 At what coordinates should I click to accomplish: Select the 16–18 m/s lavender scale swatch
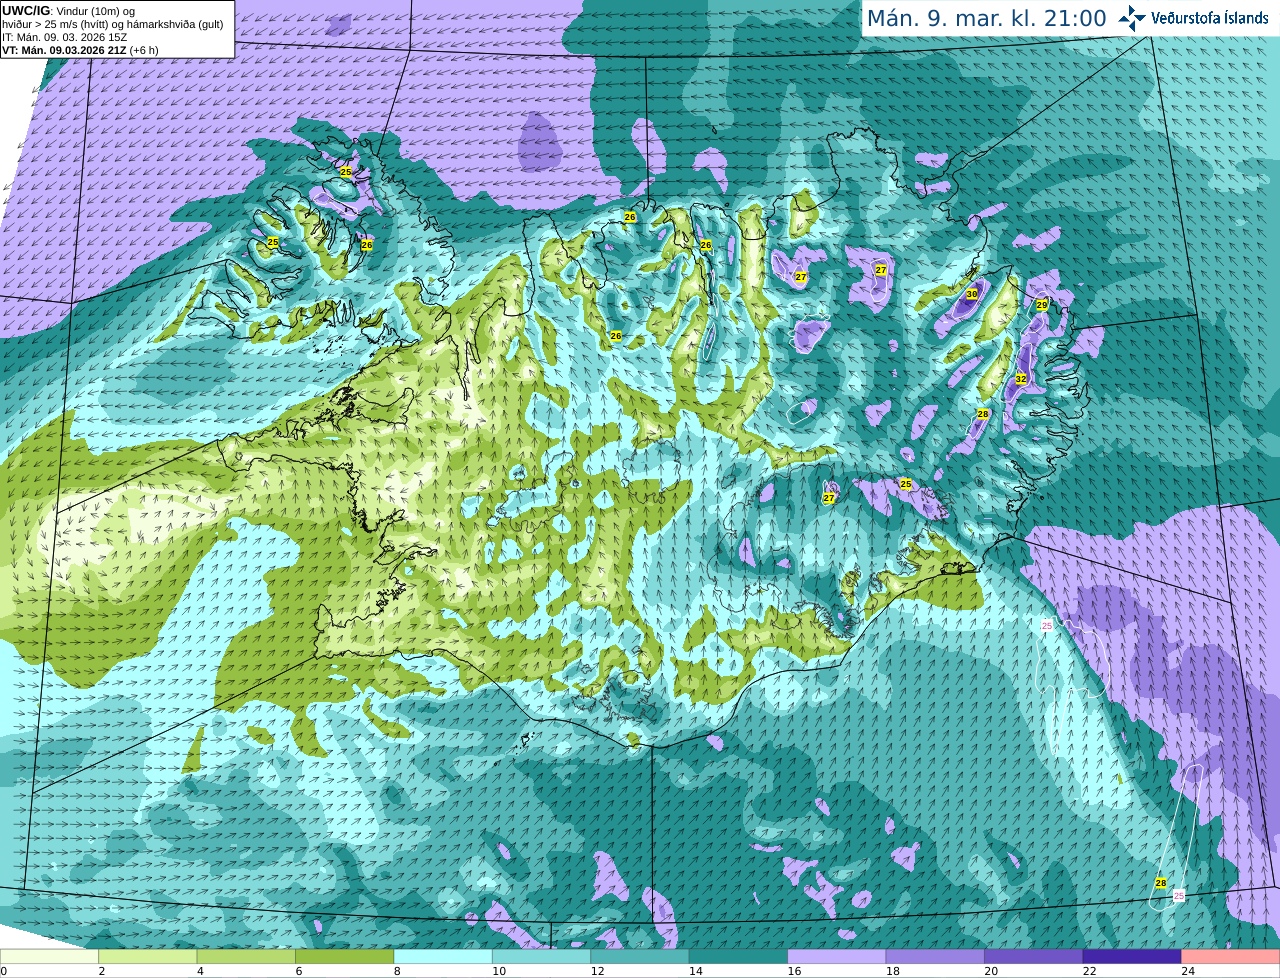pos(837,956)
